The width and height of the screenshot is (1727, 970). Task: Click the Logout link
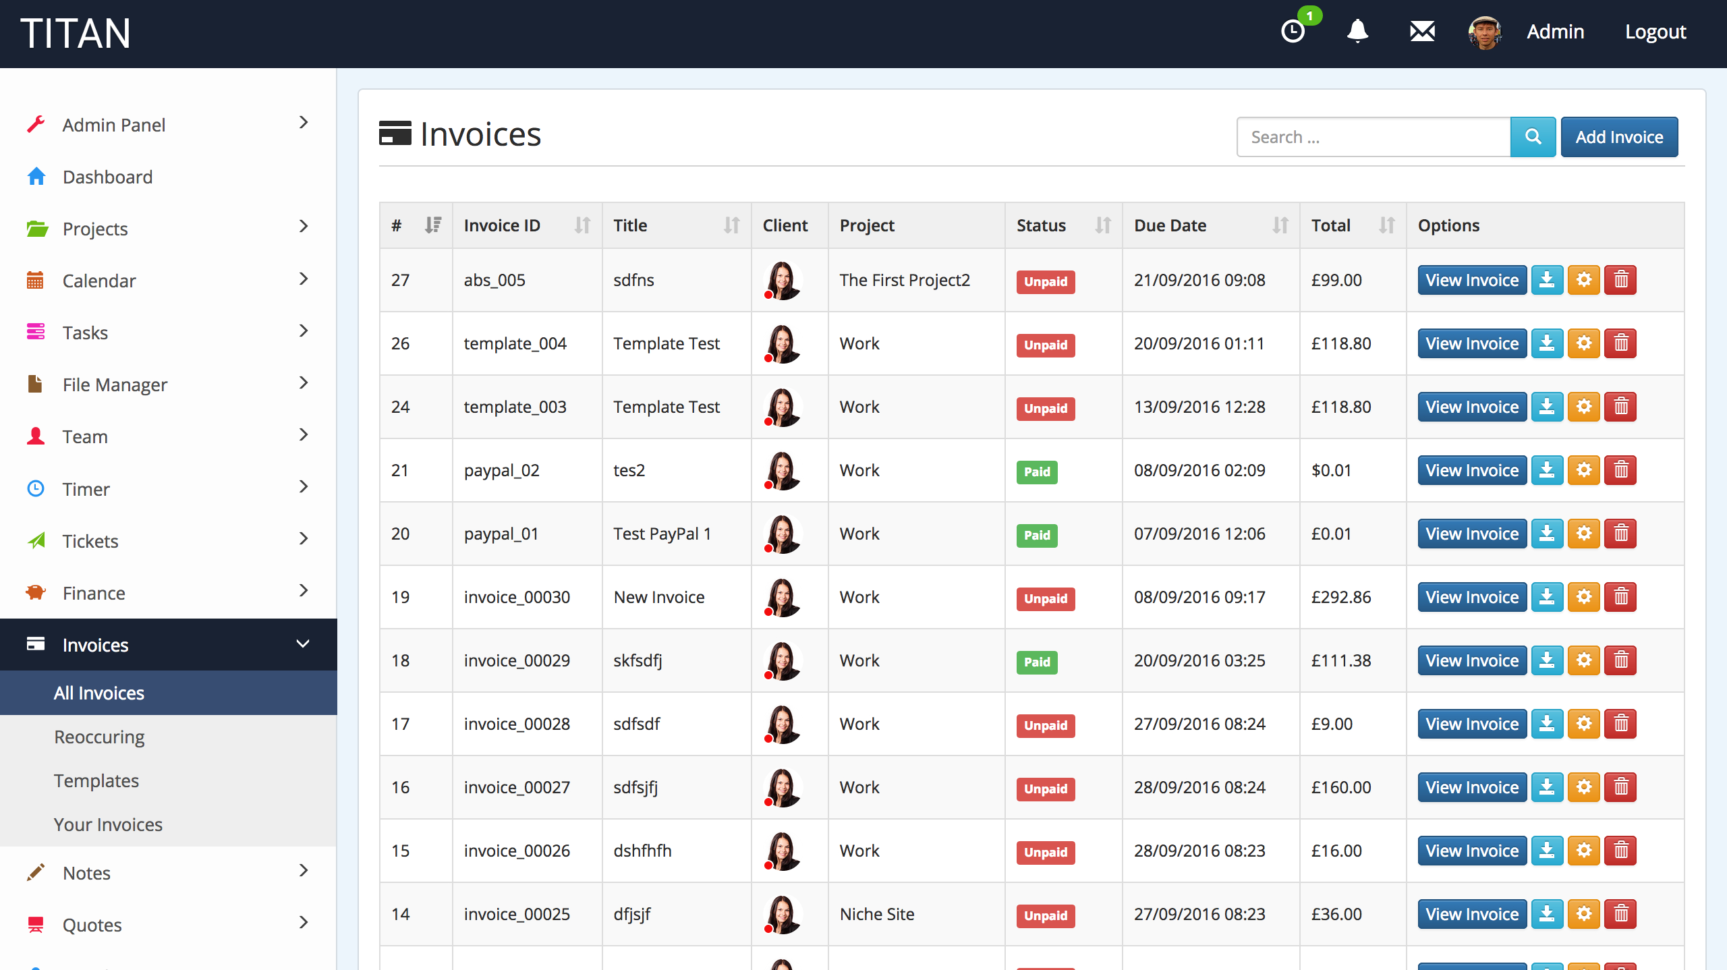(x=1655, y=32)
